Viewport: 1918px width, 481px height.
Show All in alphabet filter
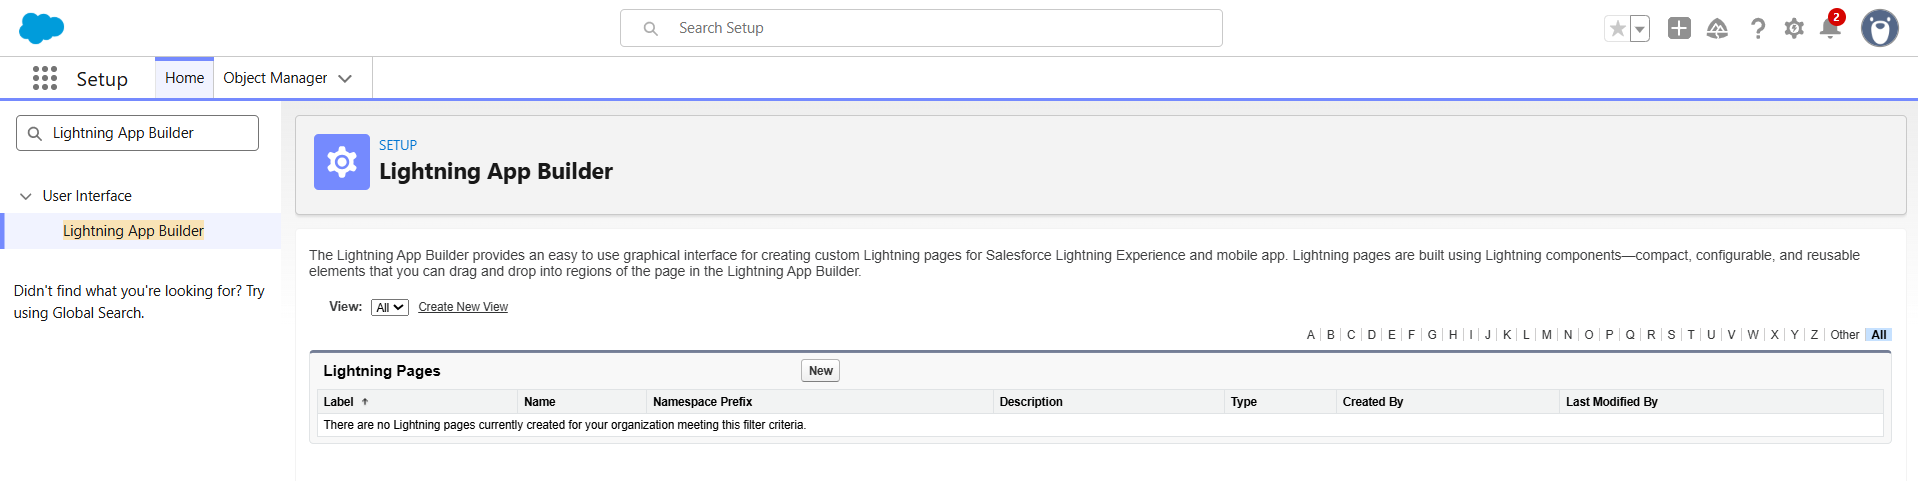(1879, 335)
